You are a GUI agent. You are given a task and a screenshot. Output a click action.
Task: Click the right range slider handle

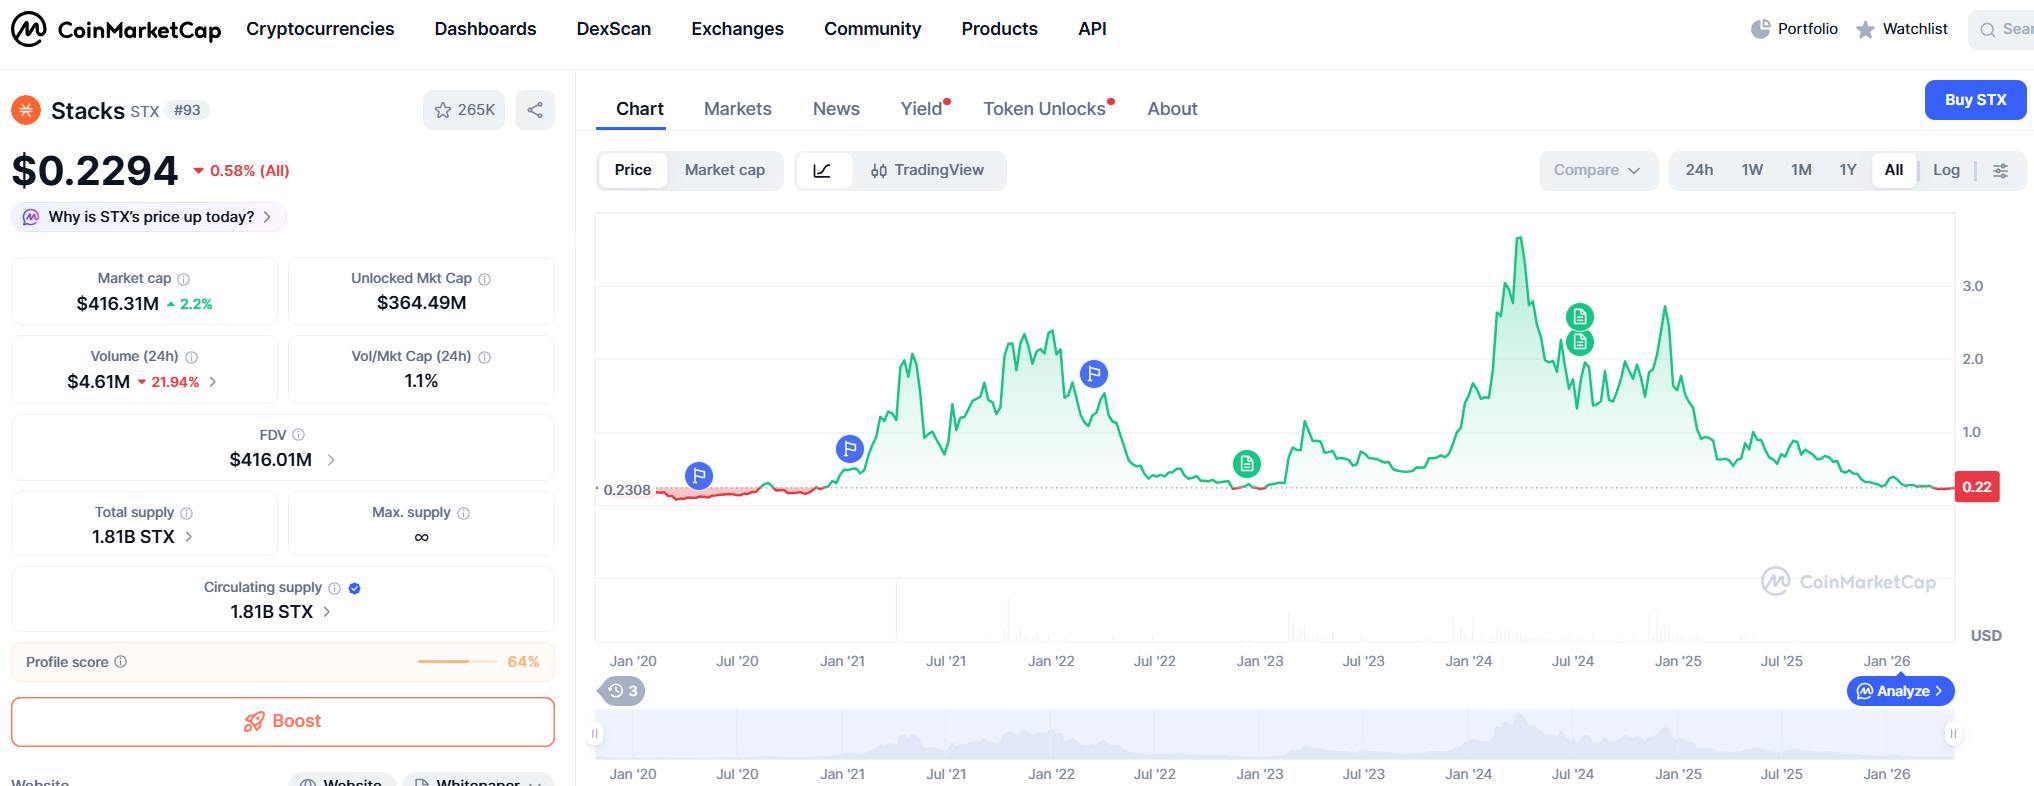point(1953,734)
